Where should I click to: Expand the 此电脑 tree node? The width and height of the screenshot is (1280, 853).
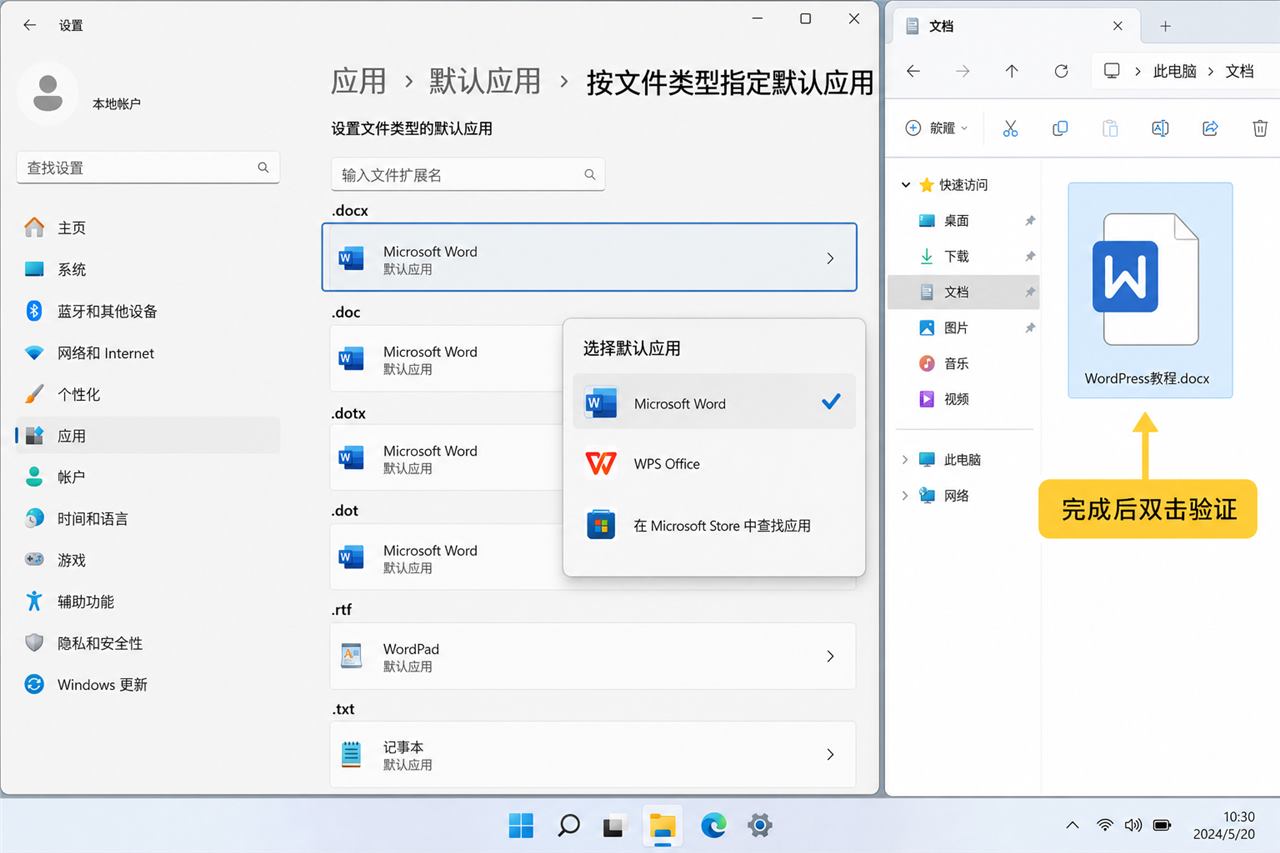(x=906, y=460)
